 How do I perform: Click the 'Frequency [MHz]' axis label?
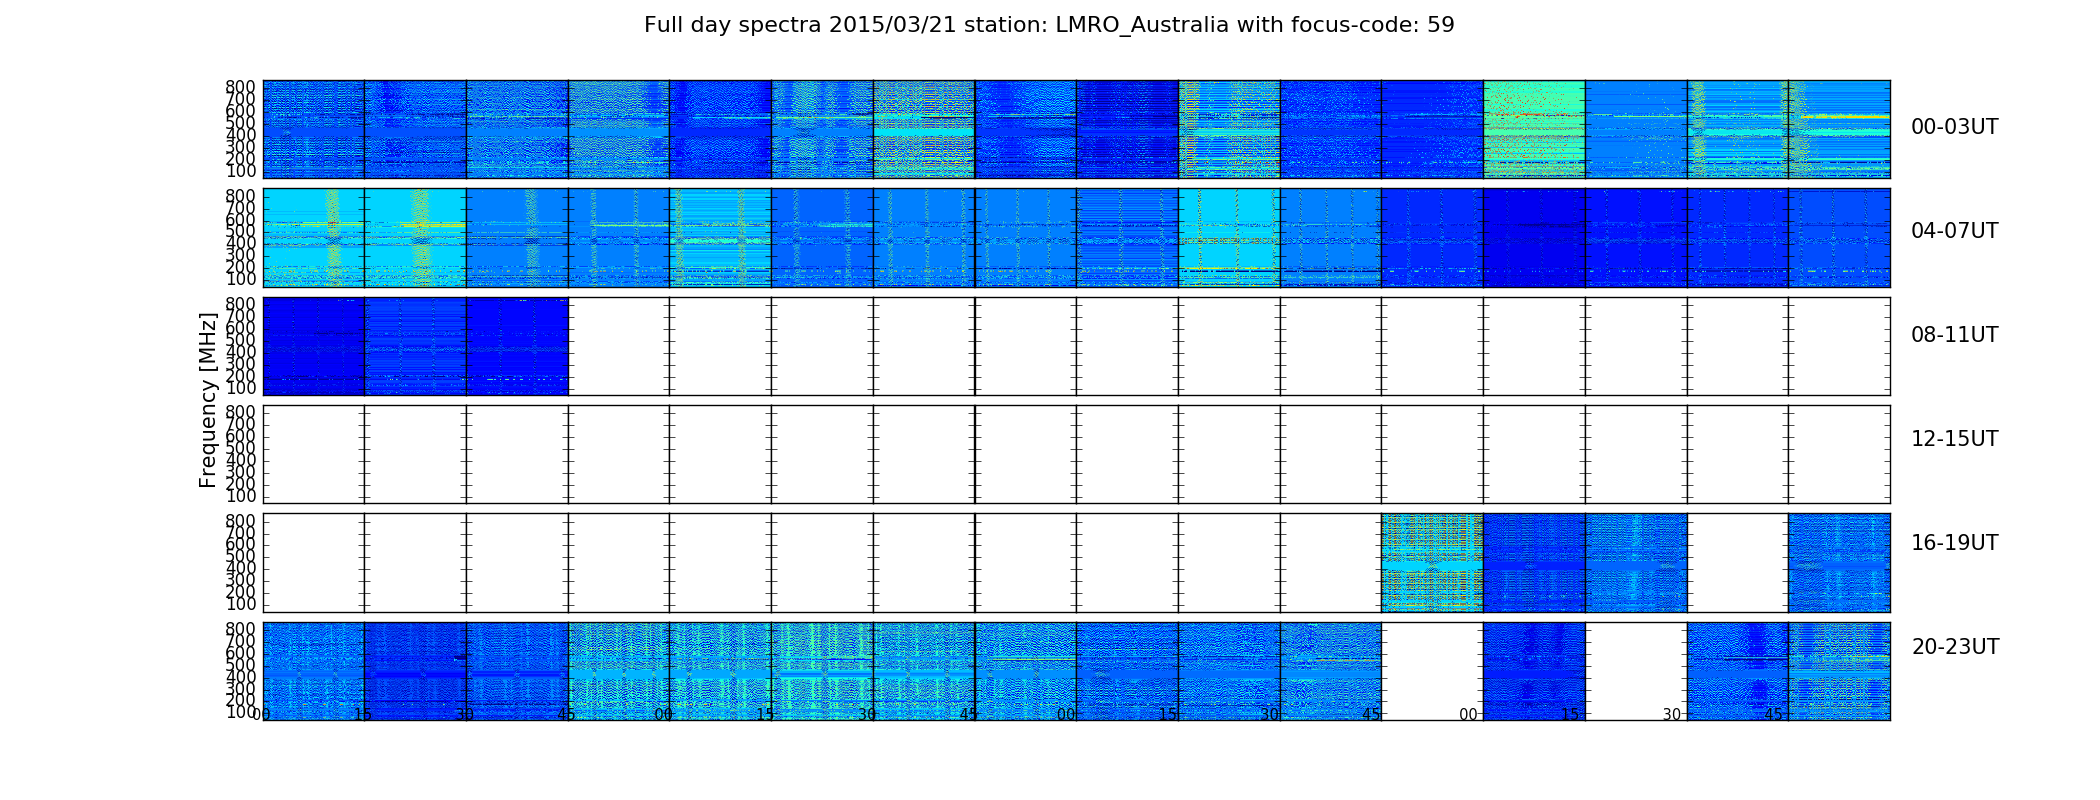pos(208,400)
